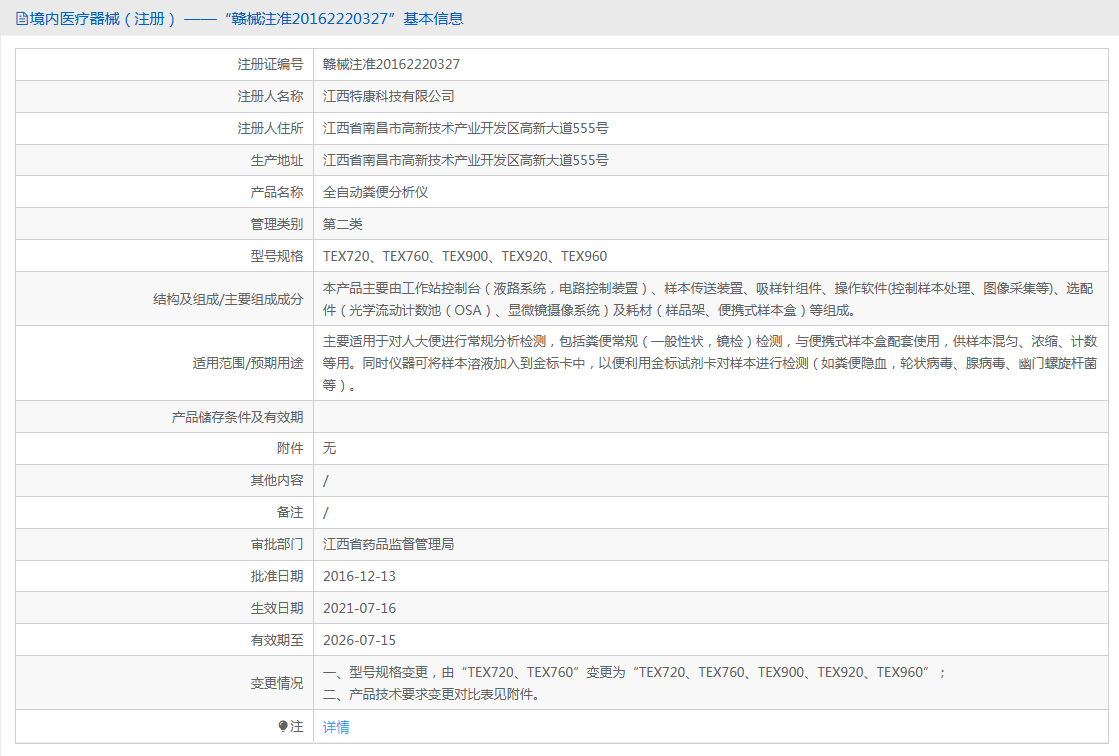Select the text starting 本产品主要由工作站控制台
The width and height of the screenshot is (1119, 756).
[708, 299]
